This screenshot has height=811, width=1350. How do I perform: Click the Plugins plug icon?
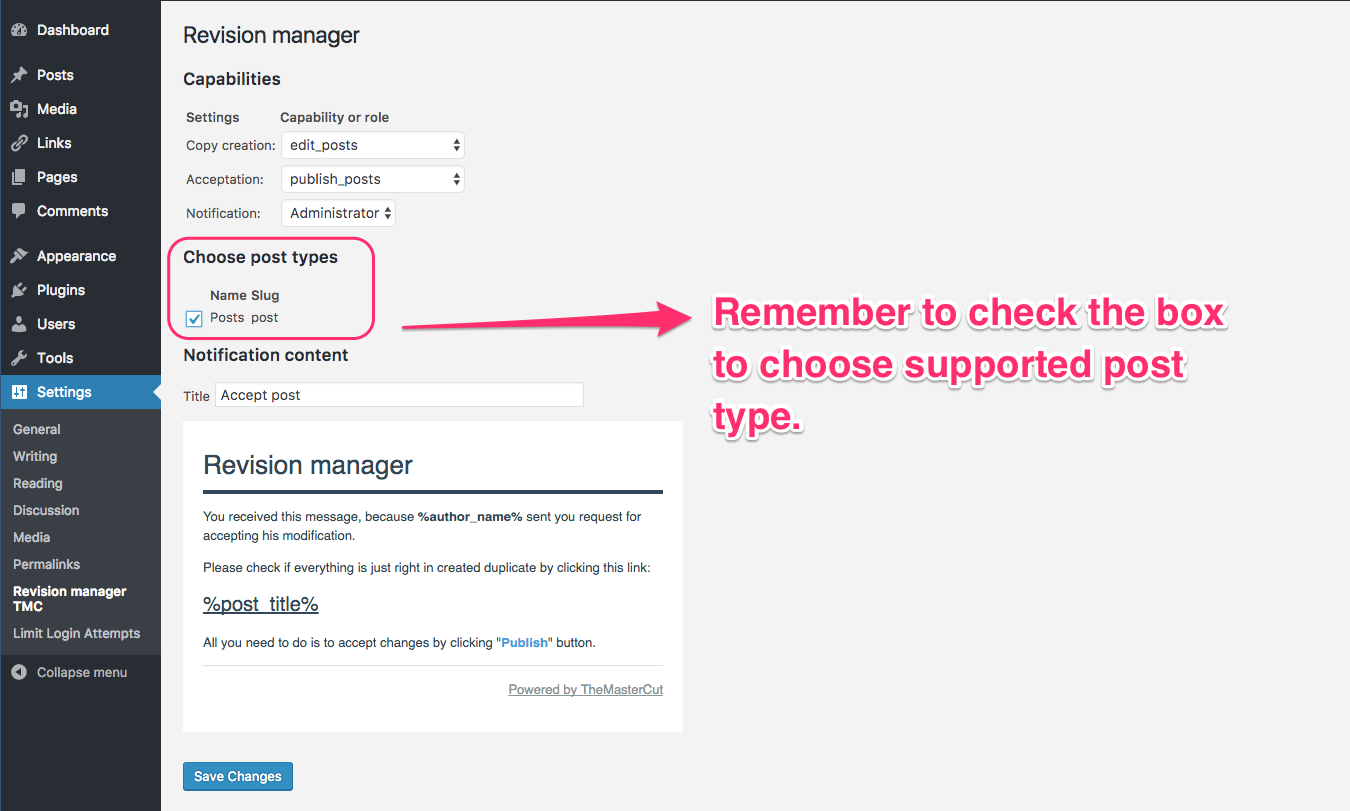[x=19, y=290]
